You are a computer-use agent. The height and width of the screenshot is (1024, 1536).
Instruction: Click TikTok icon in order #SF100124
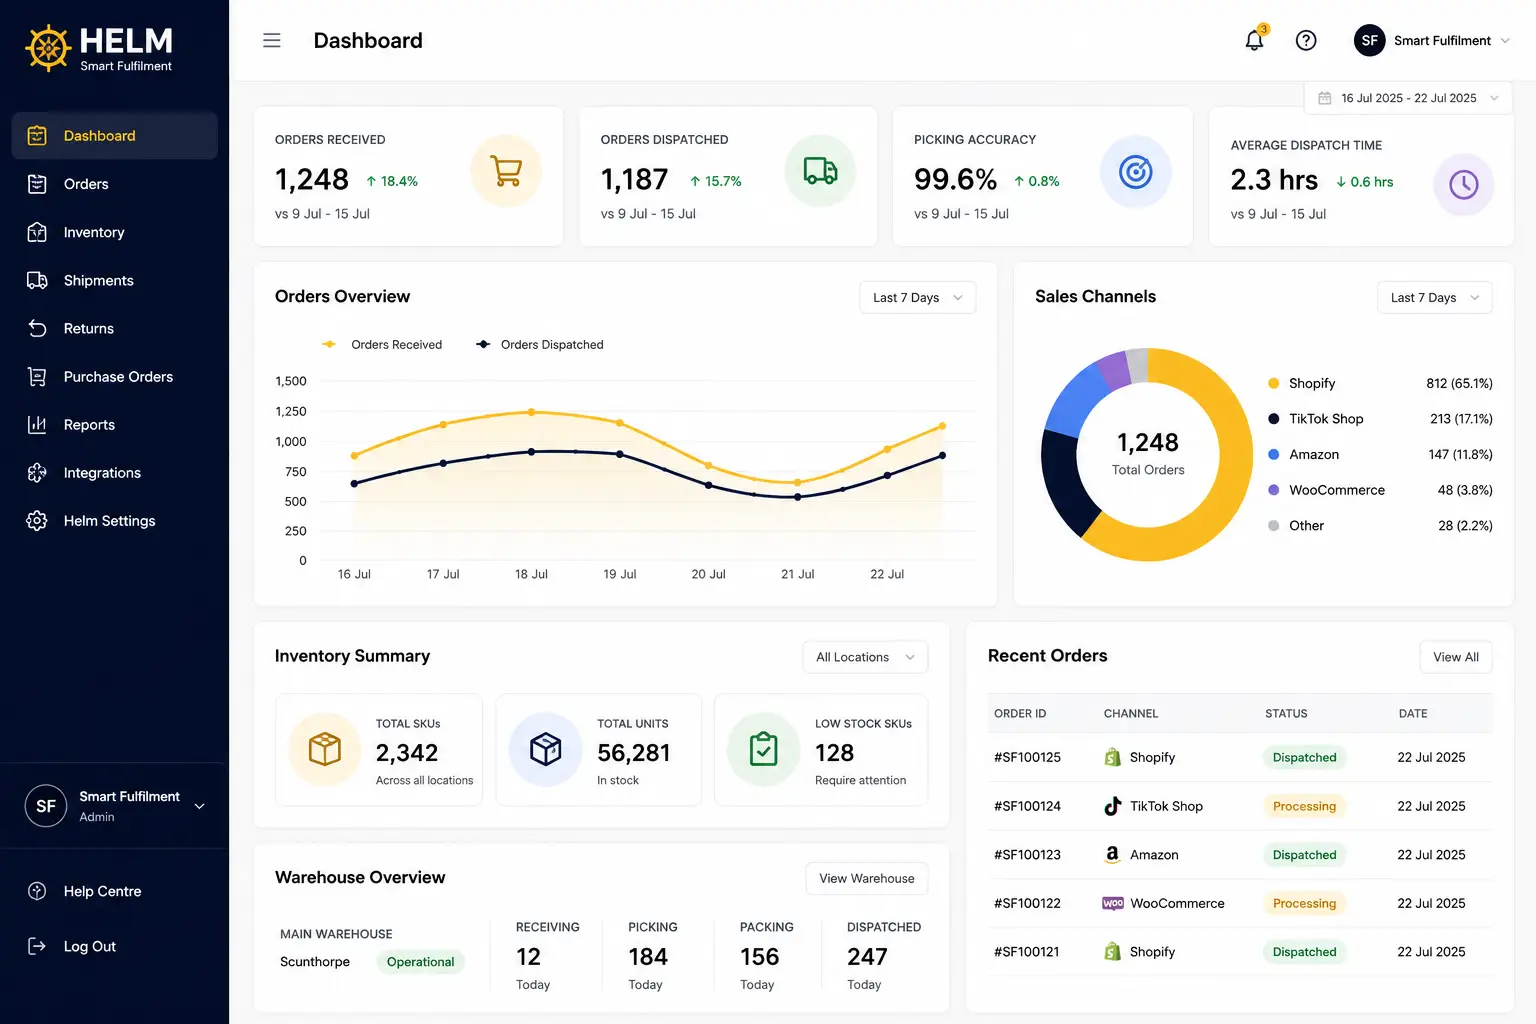1112,806
